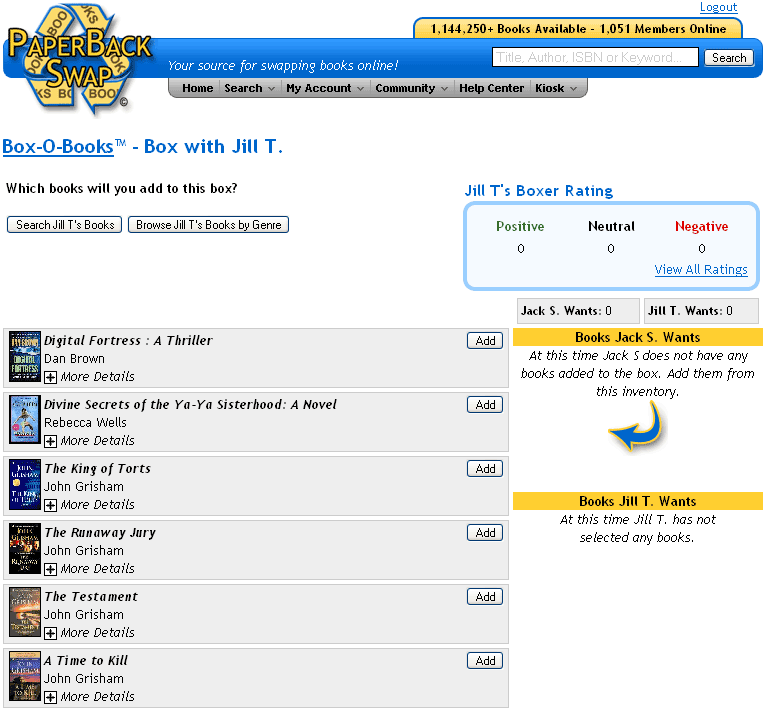Click the Books Jill T. Wants header
The height and width of the screenshot is (715, 767).
pos(637,501)
